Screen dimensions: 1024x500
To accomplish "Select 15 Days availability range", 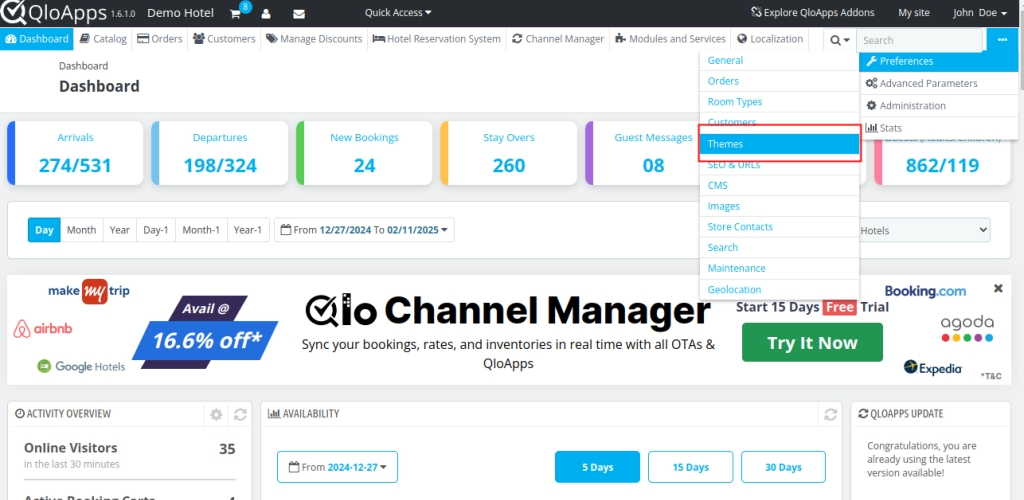I will (x=690, y=467).
